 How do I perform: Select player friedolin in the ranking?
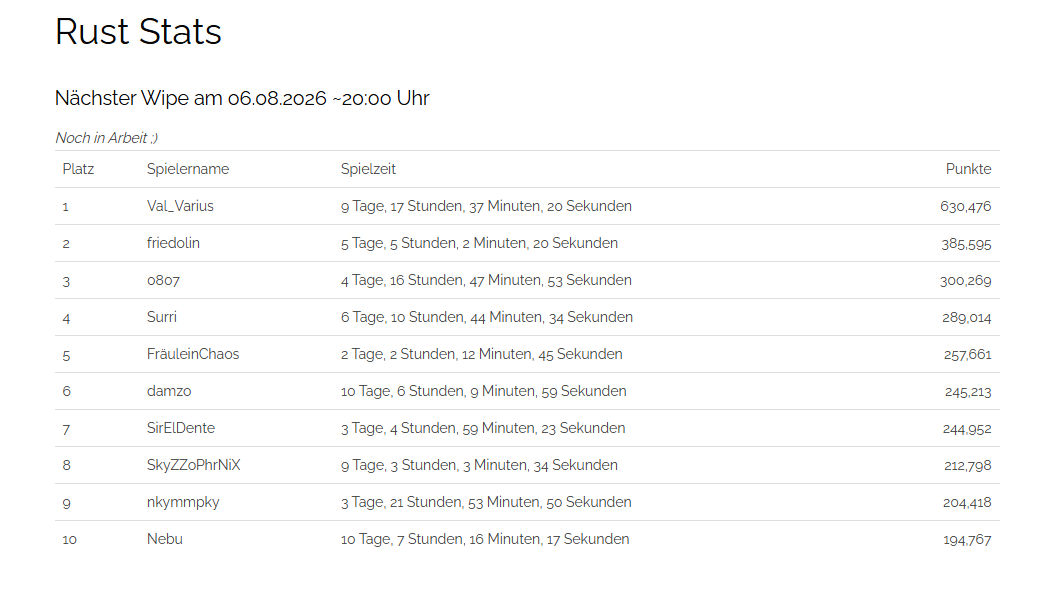(174, 243)
